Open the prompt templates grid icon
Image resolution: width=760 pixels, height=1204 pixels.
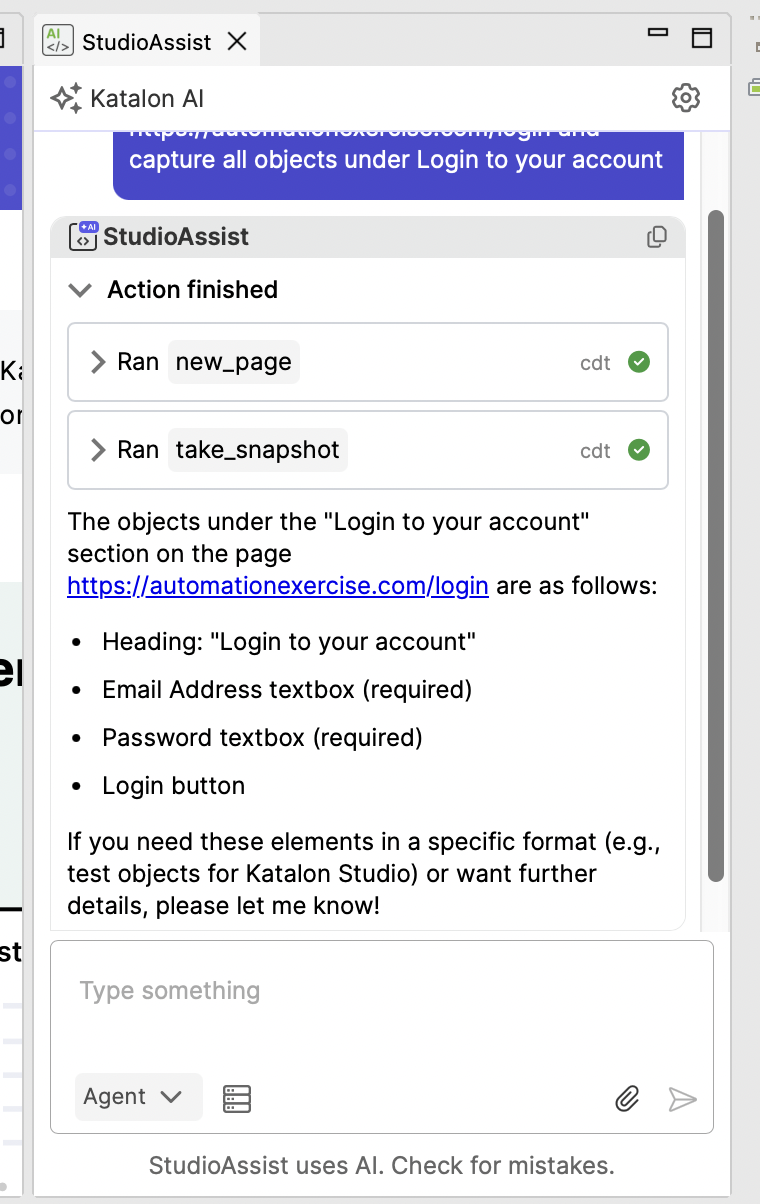tap(236, 1098)
